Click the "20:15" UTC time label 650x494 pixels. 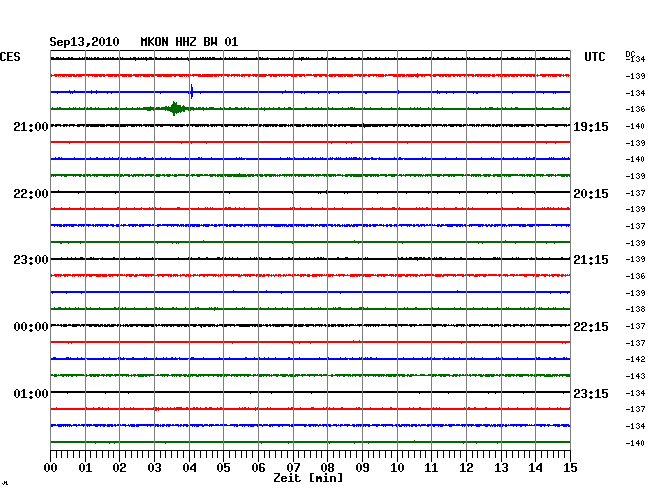point(591,194)
